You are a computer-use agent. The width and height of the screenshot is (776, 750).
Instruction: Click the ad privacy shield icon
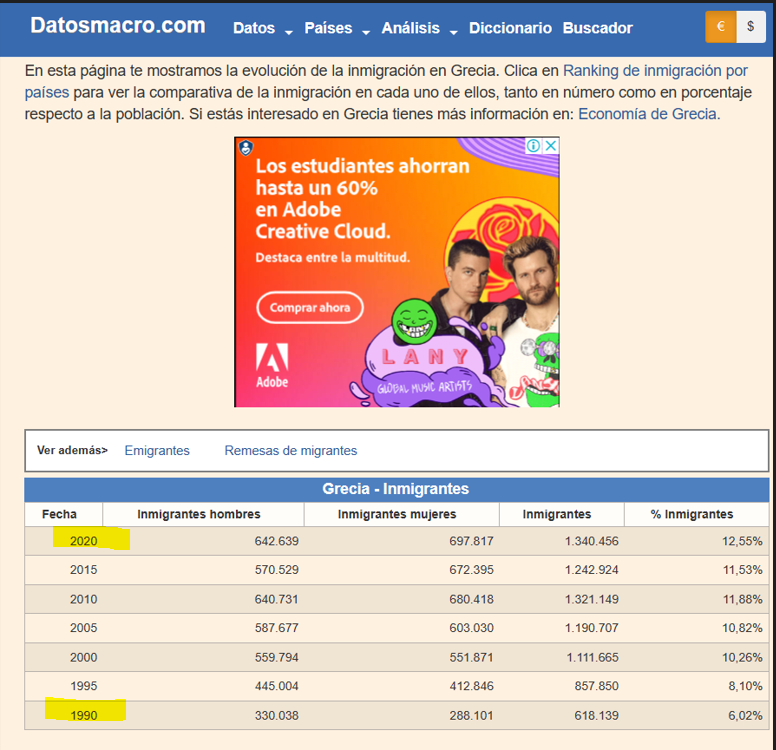pos(246,148)
